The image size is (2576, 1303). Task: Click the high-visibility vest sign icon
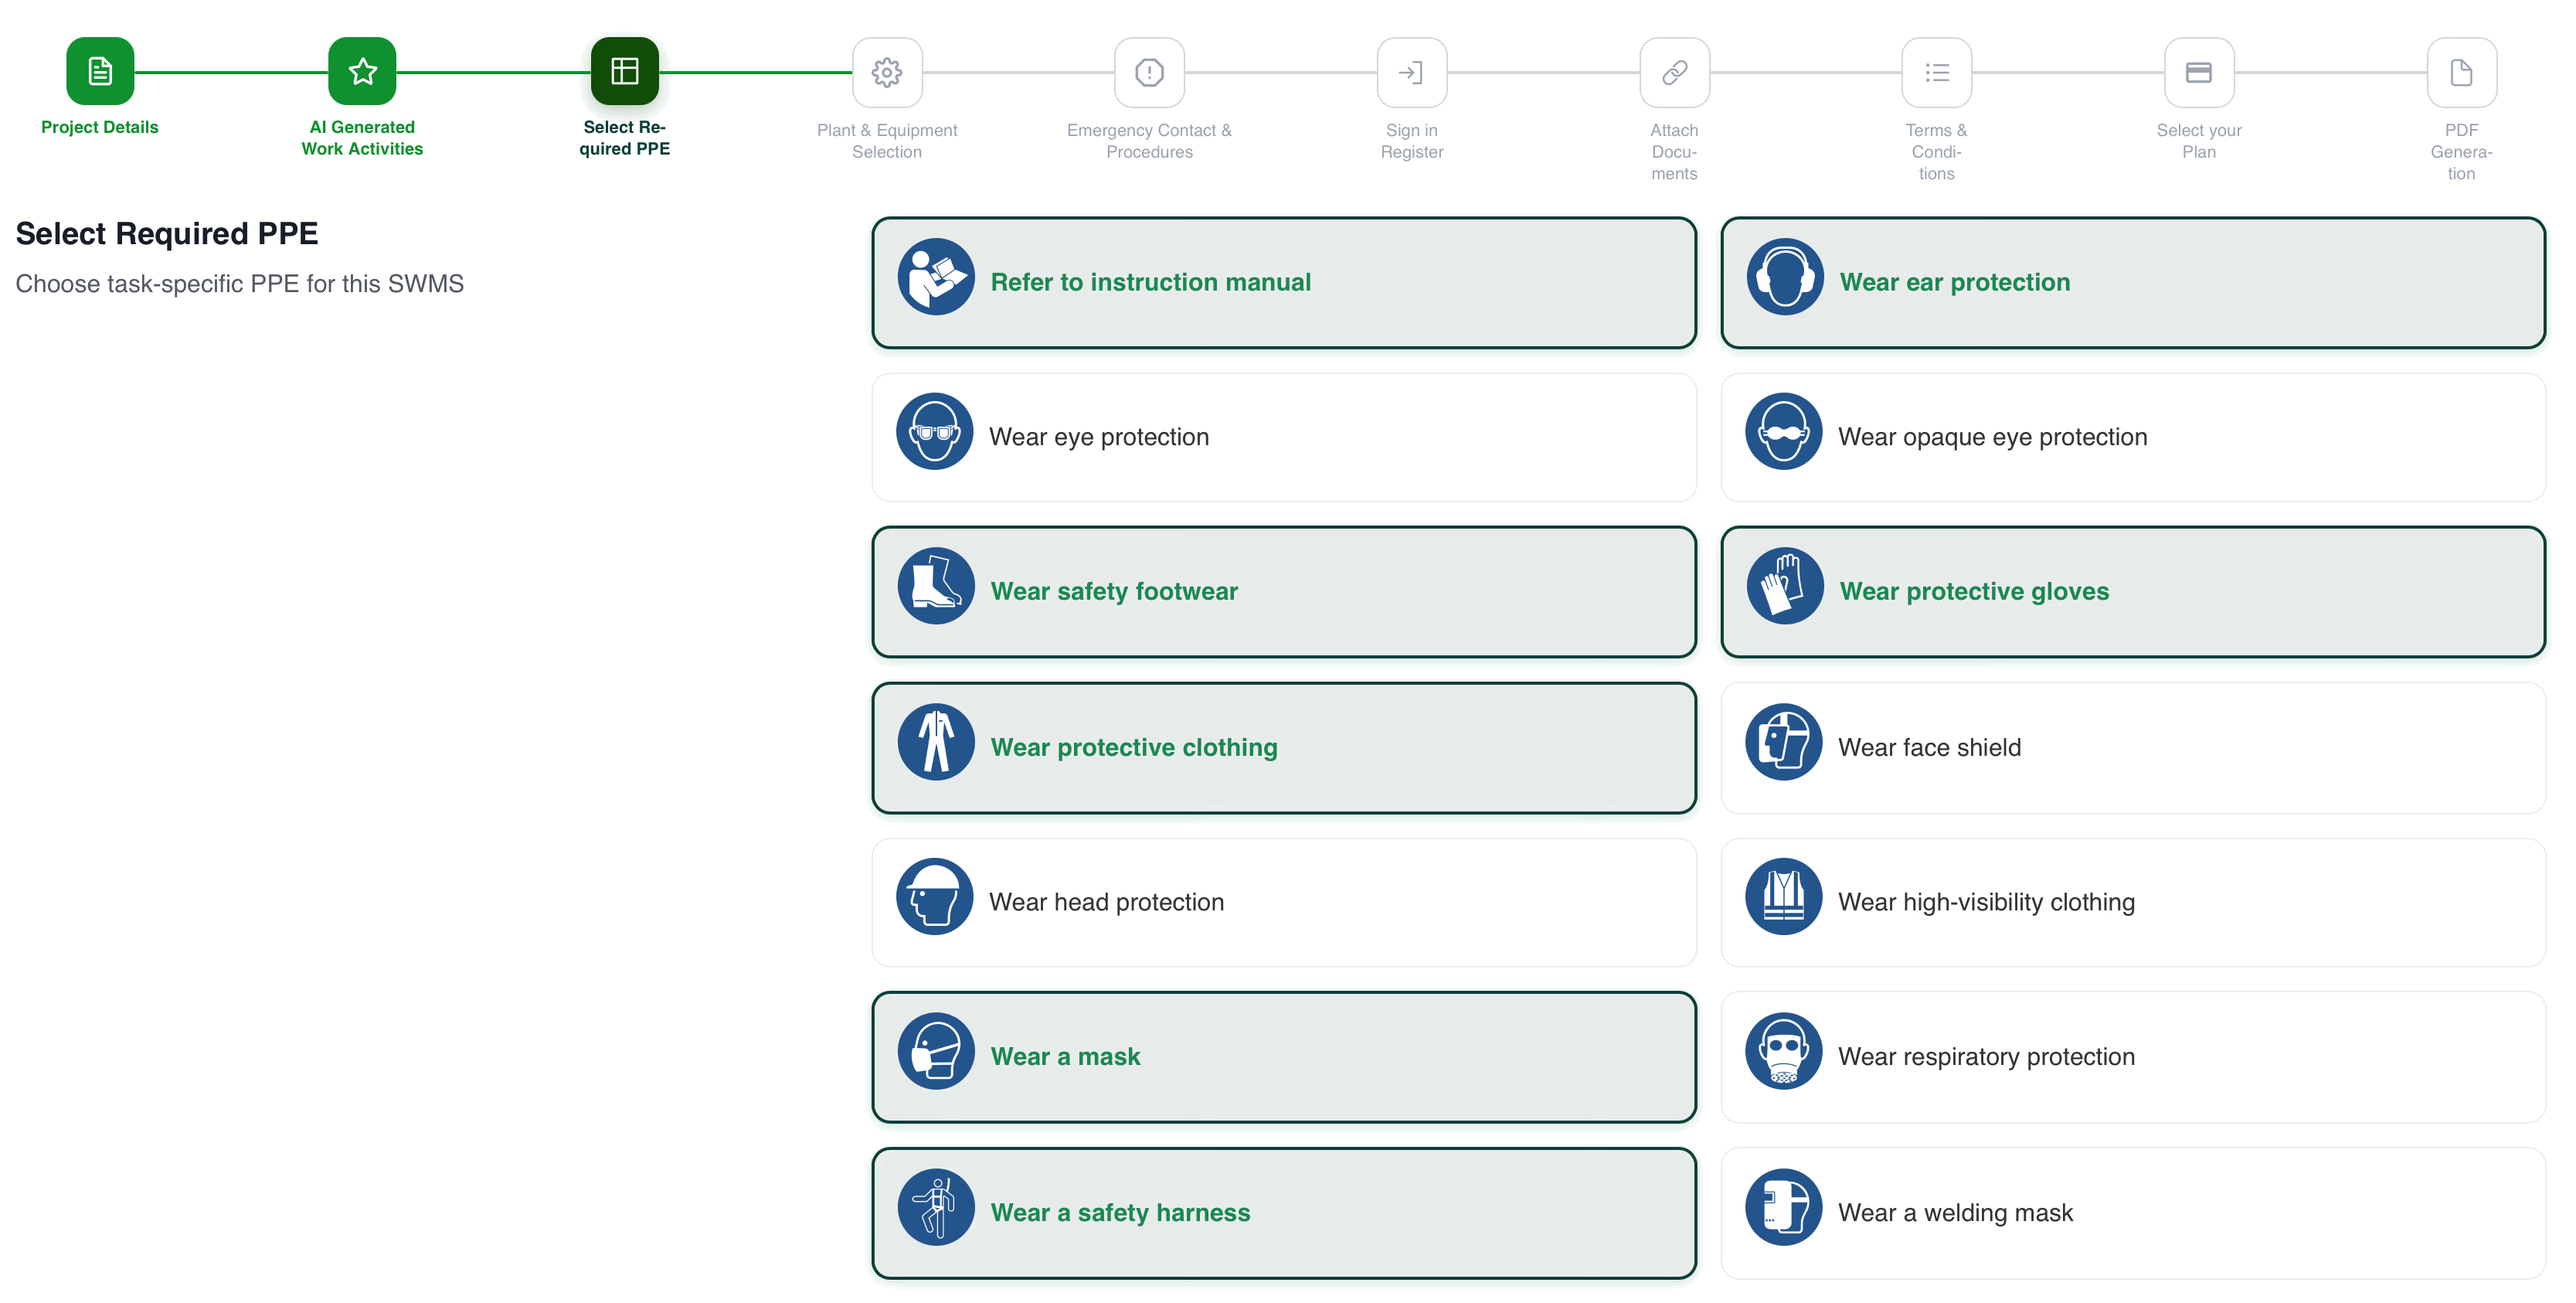point(1784,897)
